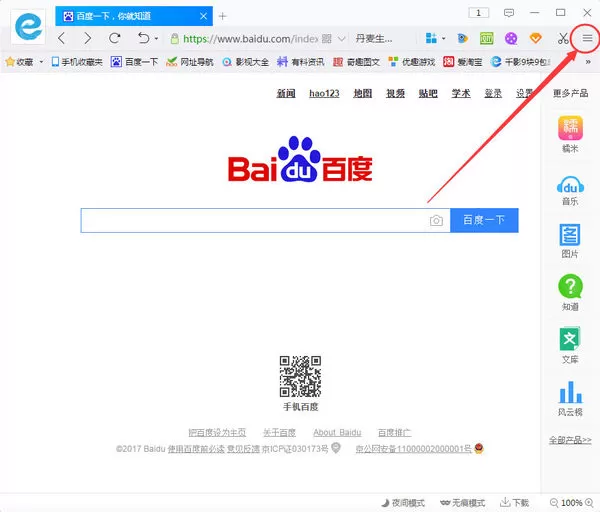Open the purple film reel extension
This screenshot has width=600, height=512.
pyautogui.click(x=511, y=38)
